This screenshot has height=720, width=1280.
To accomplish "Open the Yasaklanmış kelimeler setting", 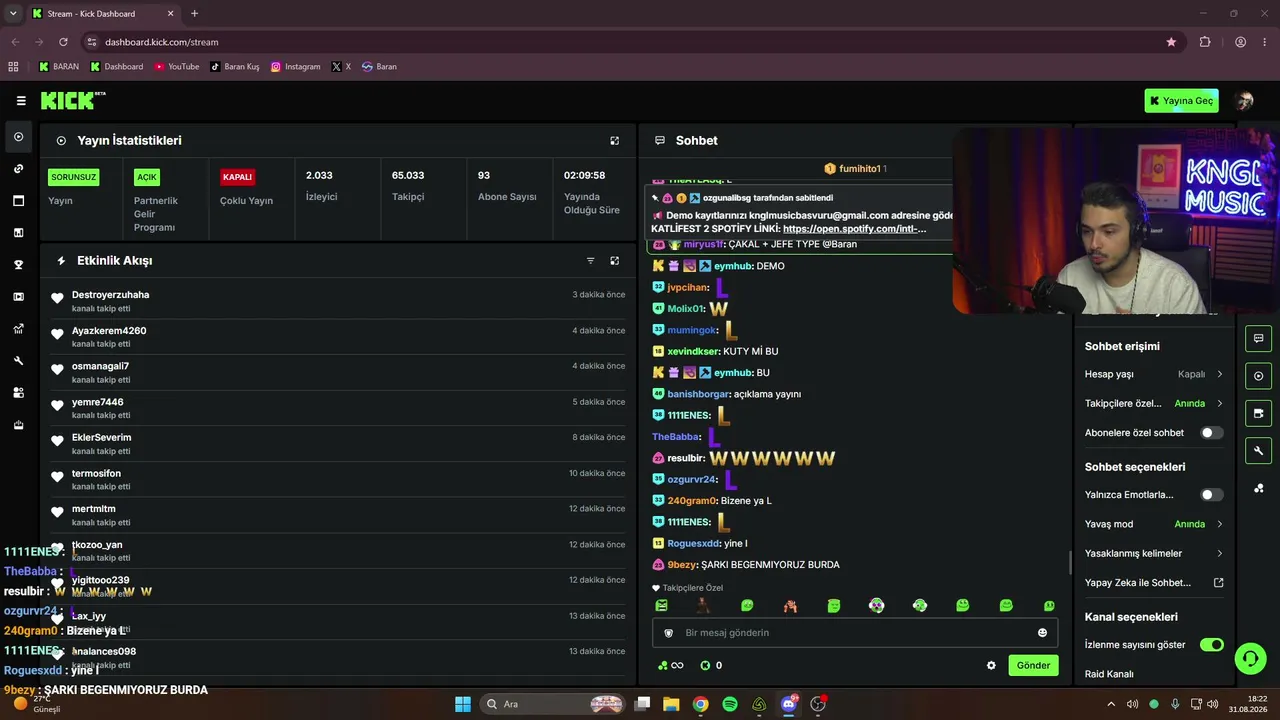I will (x=1154, y=553).
